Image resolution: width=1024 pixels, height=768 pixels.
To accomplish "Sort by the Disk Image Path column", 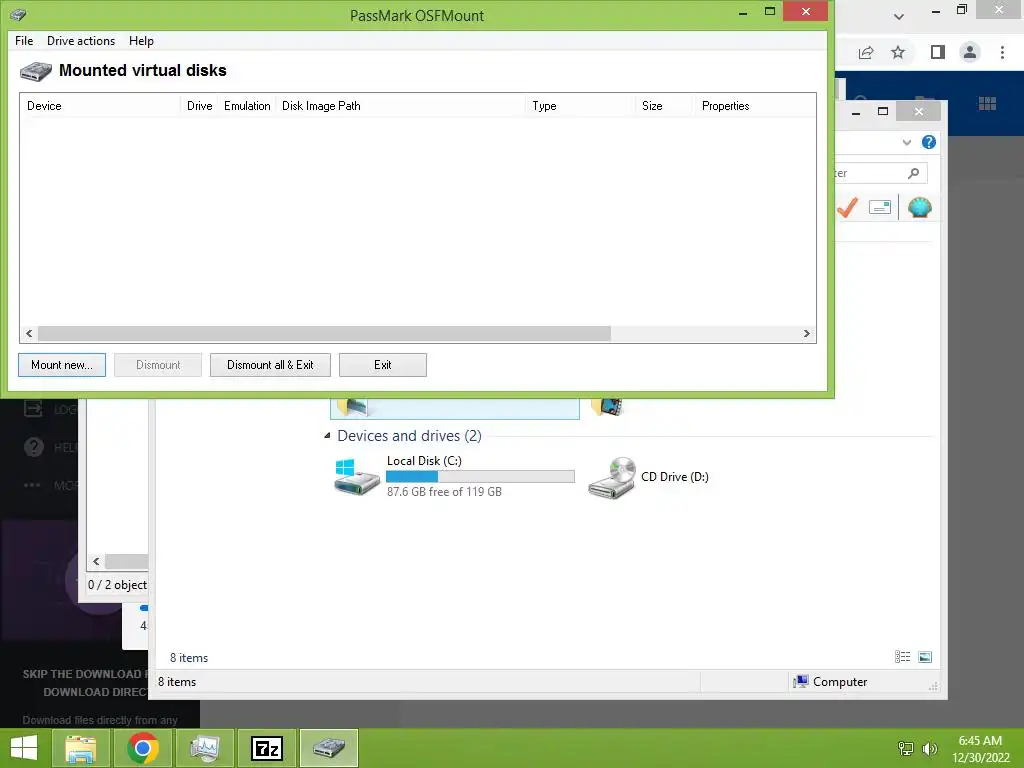I will click(x=400, y=106).
